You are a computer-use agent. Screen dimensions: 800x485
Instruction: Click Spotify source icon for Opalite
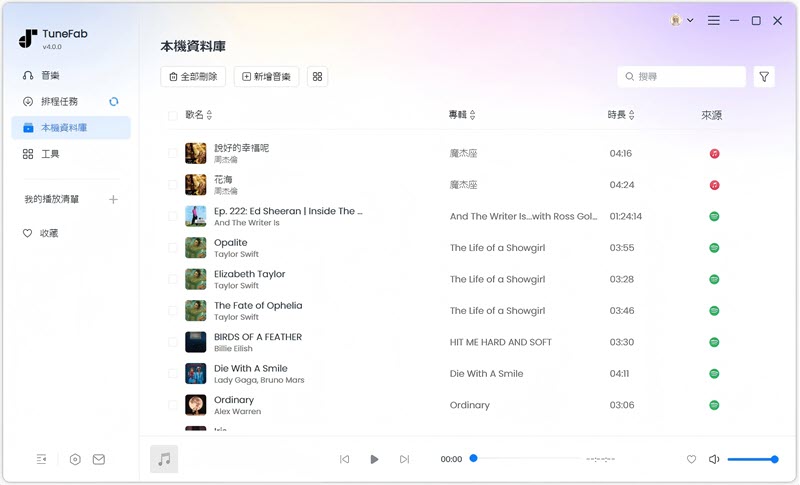pyautogui.click(x=714, y=248)
